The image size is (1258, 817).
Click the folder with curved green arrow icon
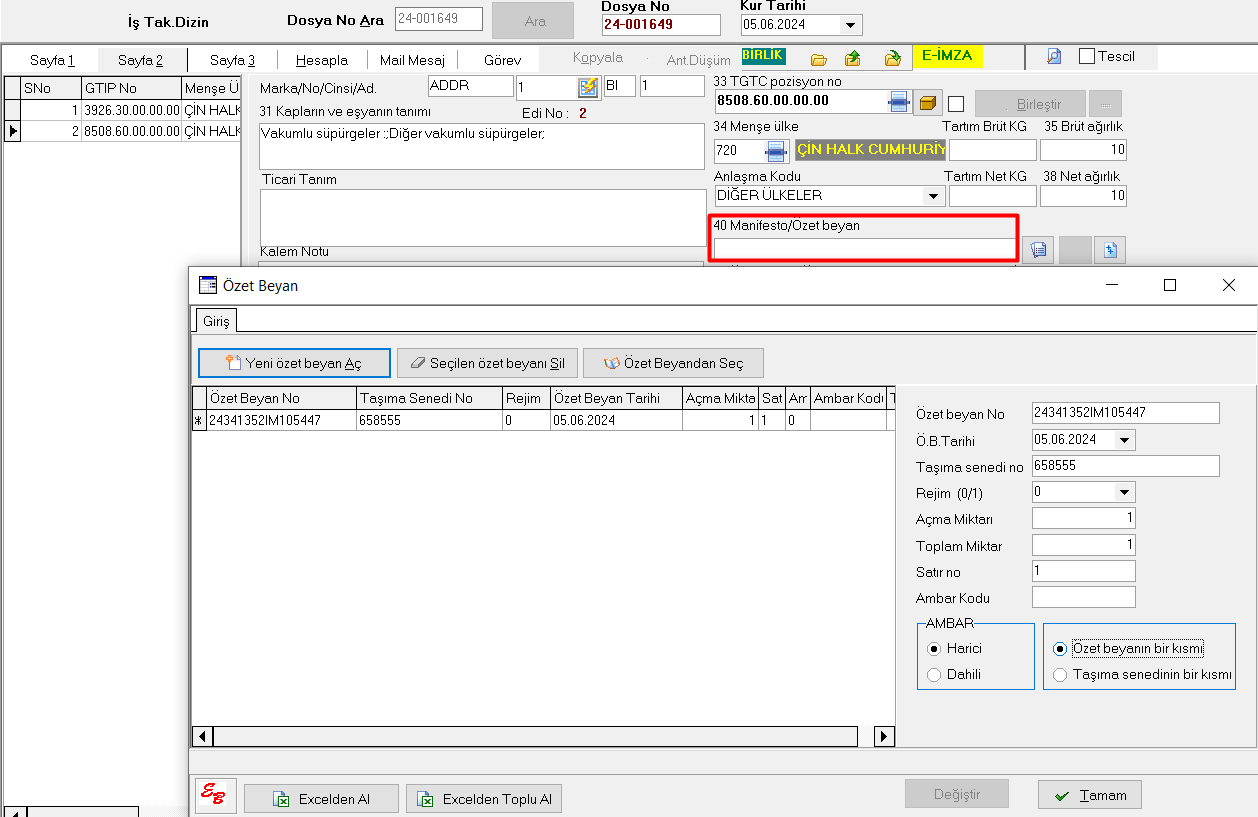[x=893, y=58]
